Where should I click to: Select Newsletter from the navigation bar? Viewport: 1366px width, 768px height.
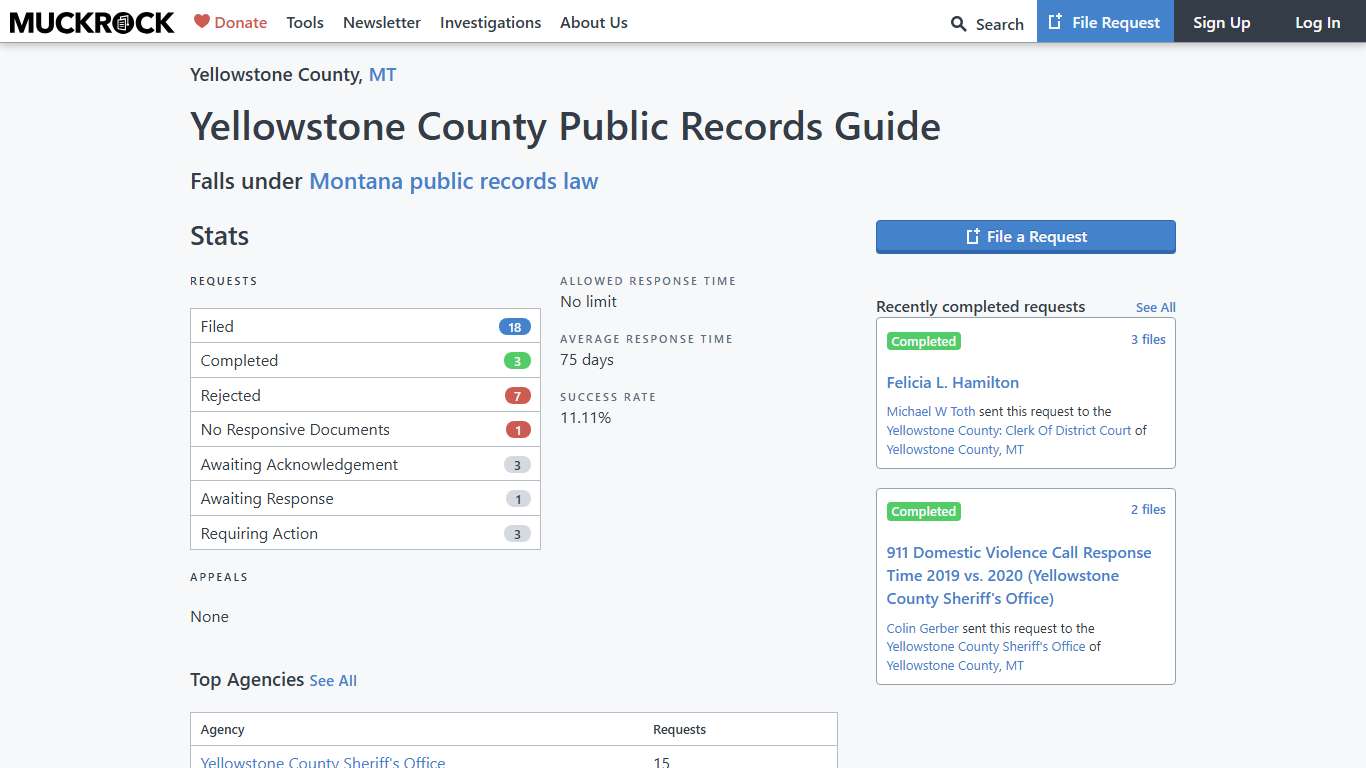coord(381,22)
